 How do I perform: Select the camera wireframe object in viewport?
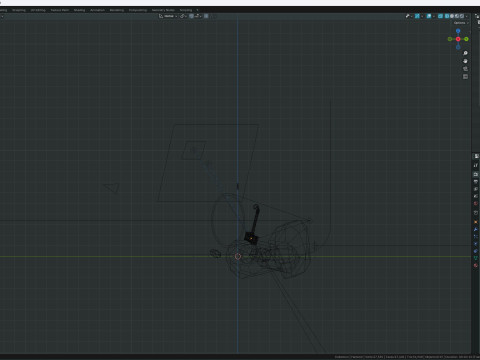click(112, 188)
